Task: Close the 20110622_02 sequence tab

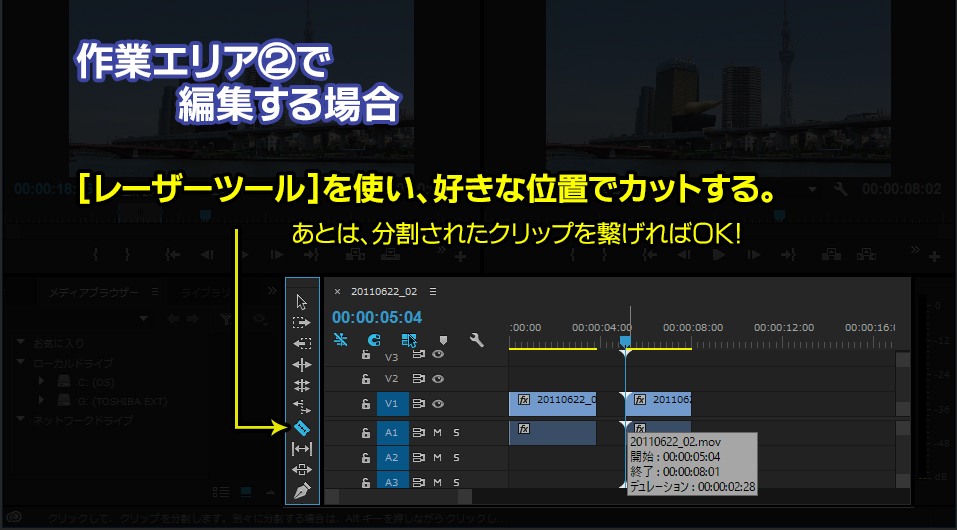Action: point(338,292)
